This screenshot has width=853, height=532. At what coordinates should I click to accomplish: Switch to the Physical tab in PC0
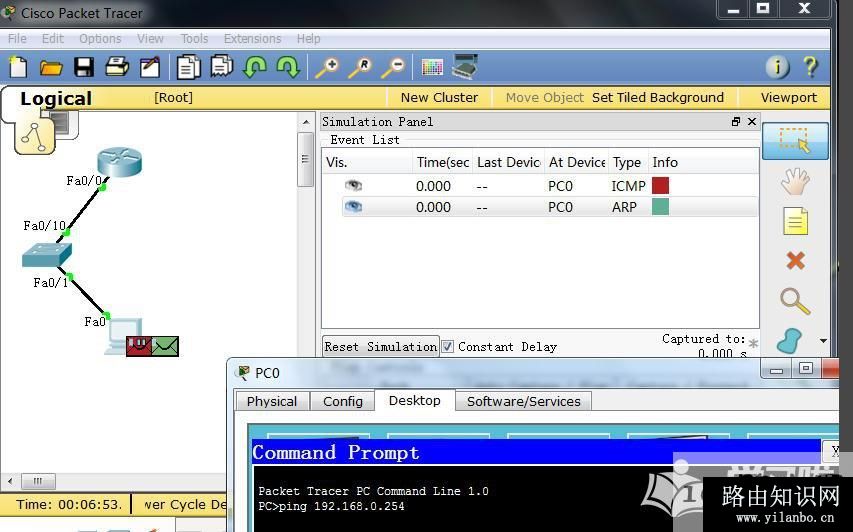(x=272, y=401)
